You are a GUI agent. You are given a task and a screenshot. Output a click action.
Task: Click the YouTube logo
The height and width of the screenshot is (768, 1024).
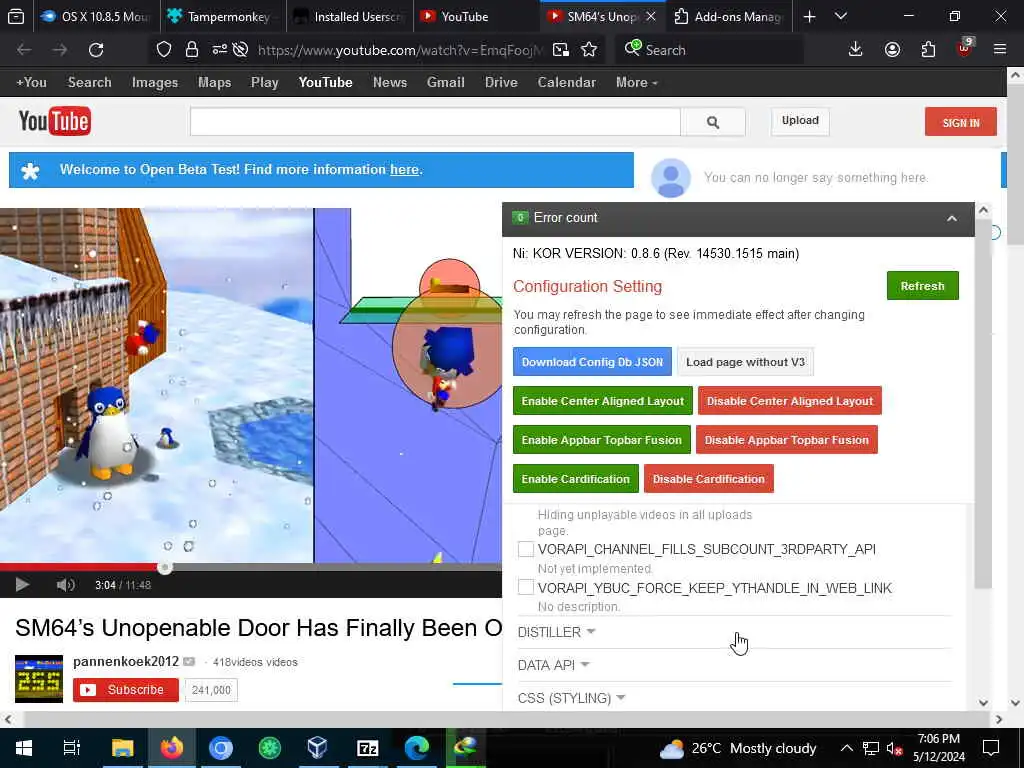coord(54,121)
